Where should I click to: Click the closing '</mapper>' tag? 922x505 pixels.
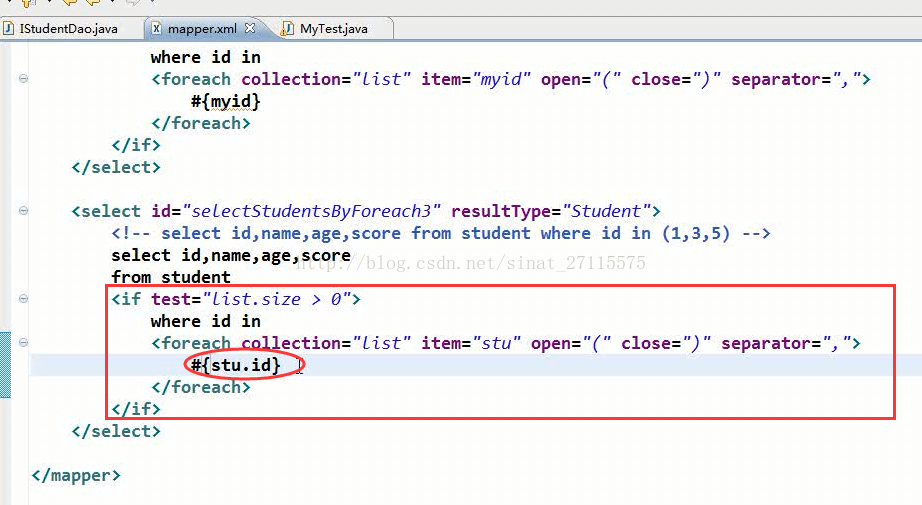tap(76, 475)
